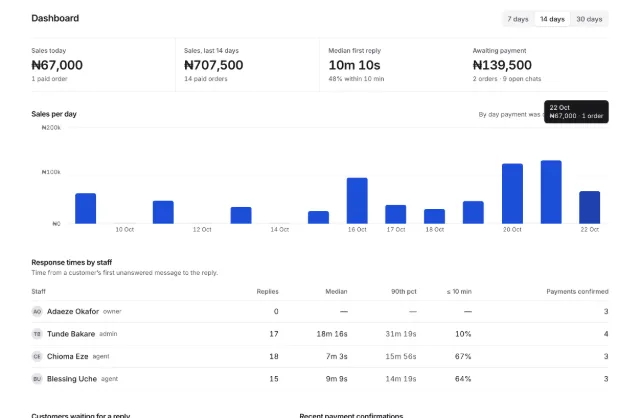Viewport: 640px width, 418px height.
Task: Click the ₦707,500 last 14 days figure
Action: pos(213,65)
